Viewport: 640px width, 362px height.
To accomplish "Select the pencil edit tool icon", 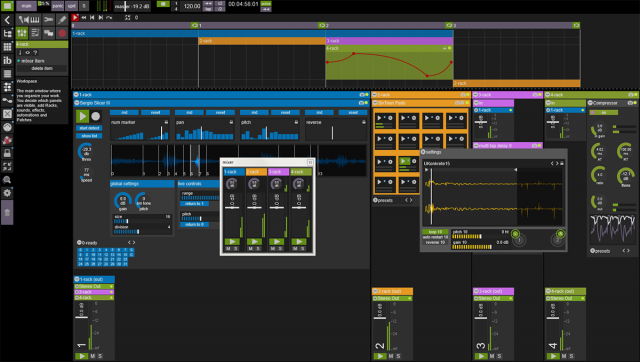I will 62,20.
